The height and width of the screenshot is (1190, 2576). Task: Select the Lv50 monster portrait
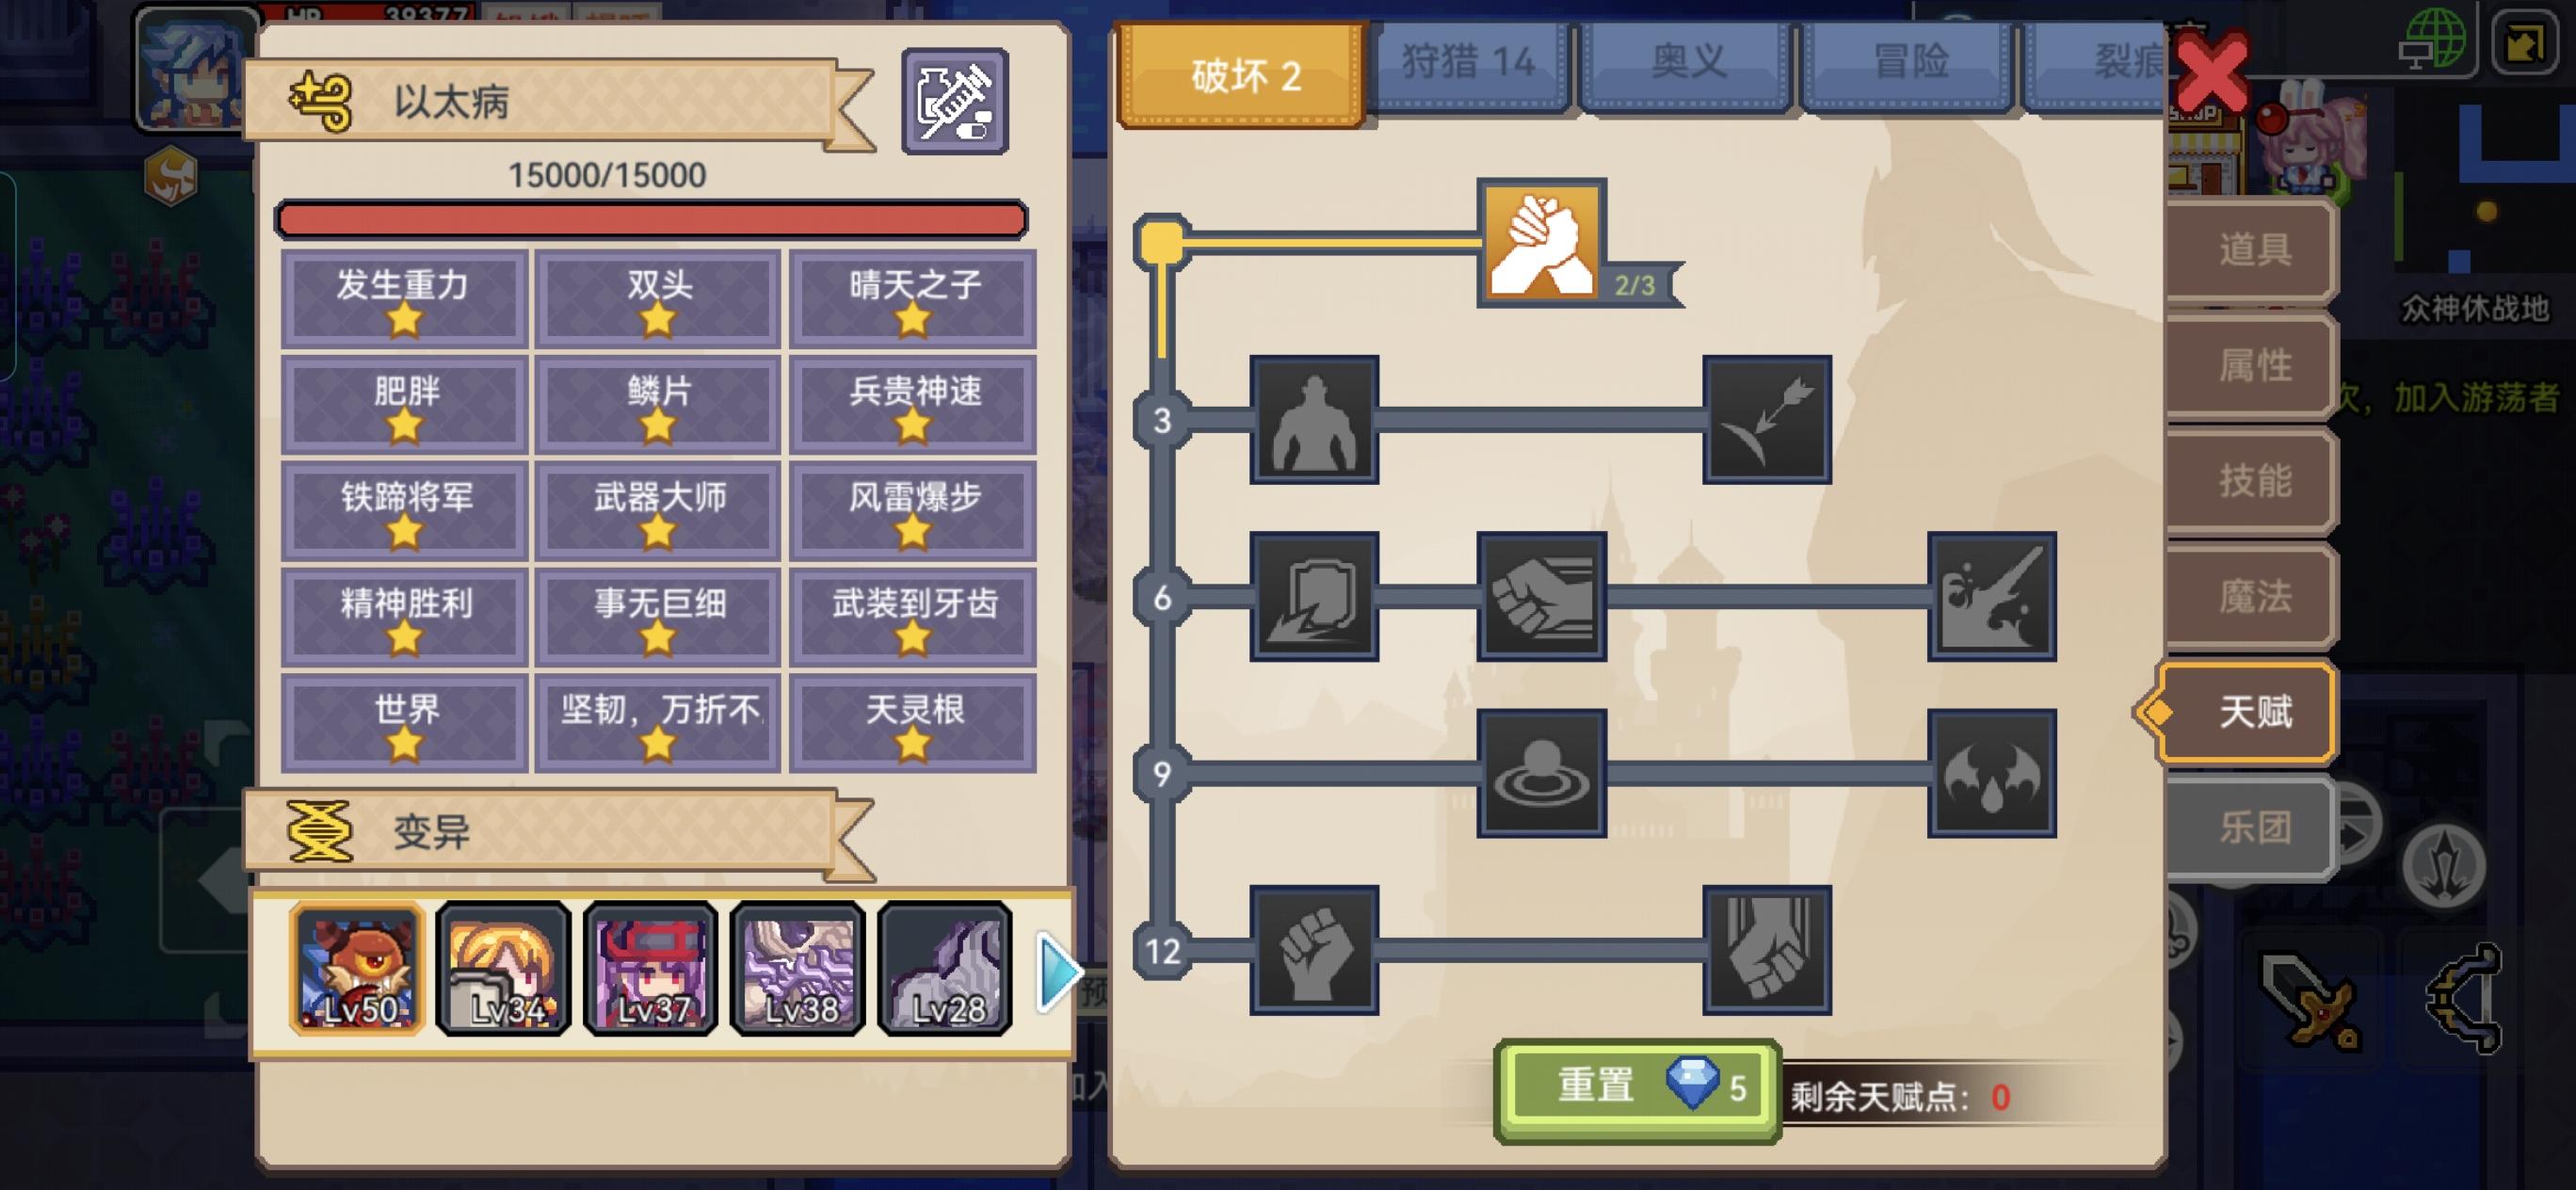click(357, 968)
